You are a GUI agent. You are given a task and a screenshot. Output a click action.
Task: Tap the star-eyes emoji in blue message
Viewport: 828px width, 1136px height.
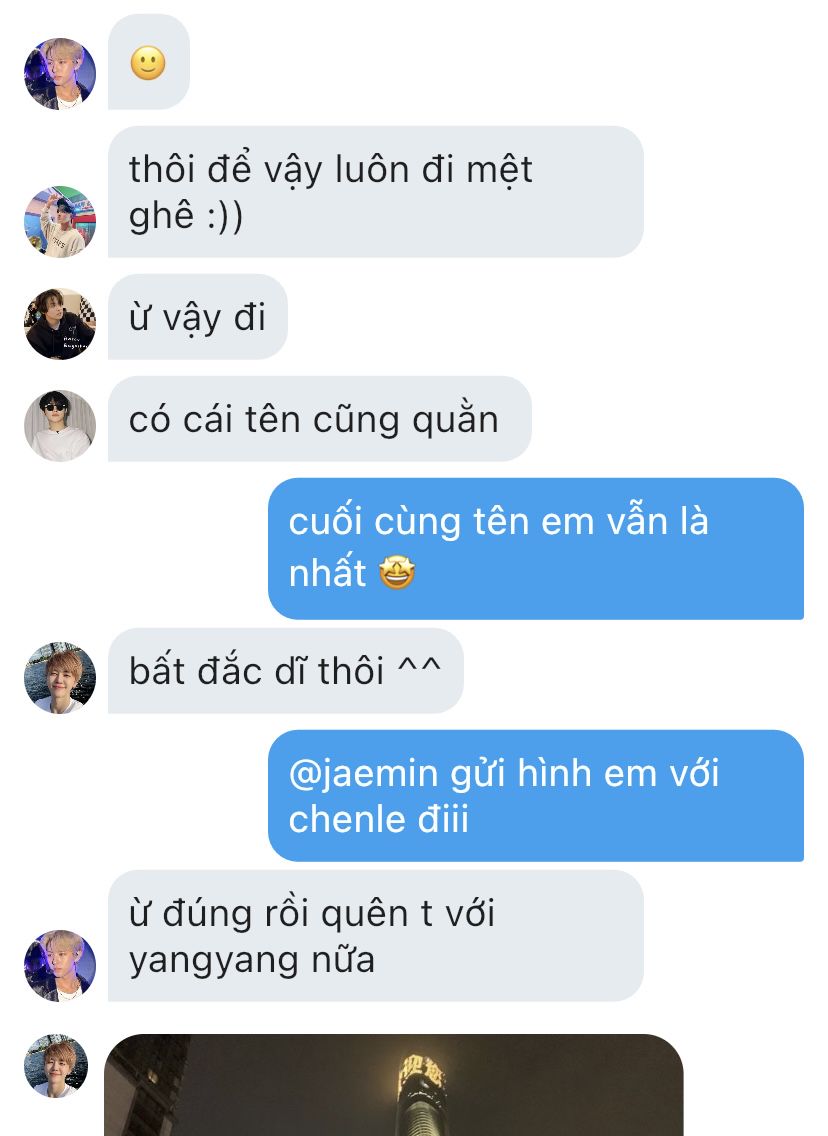coord(397,572)
